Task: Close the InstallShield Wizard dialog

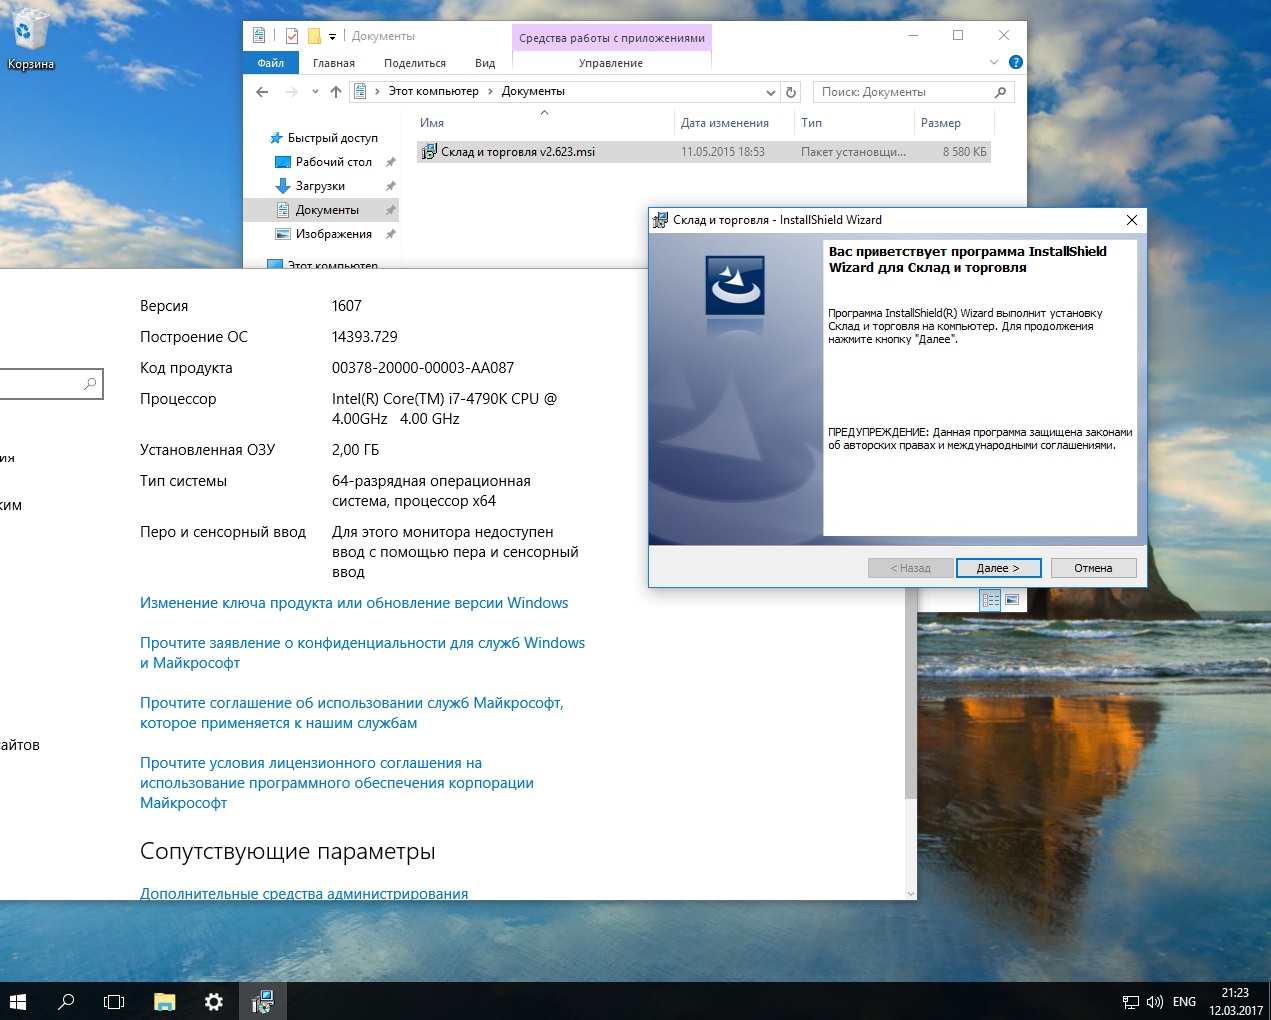Action: click(1132, 220)
